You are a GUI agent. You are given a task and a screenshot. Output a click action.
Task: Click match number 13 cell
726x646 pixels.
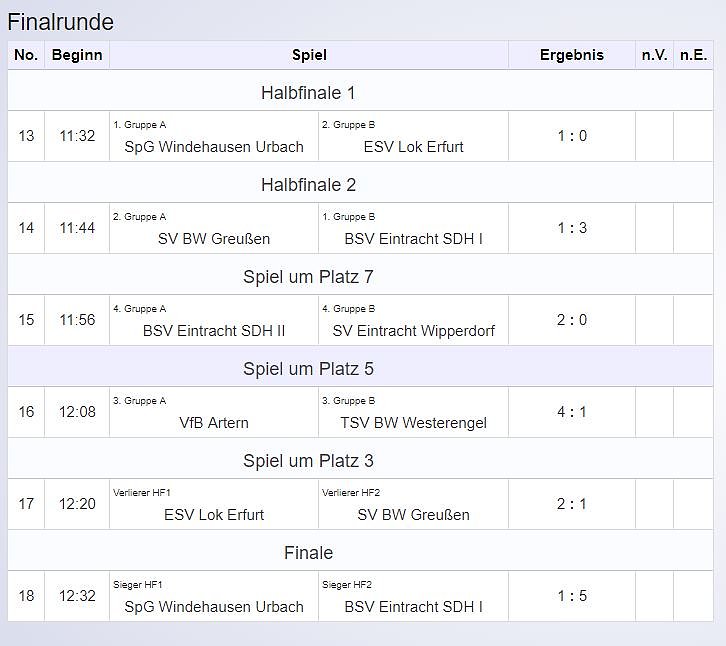pos(26,136)
